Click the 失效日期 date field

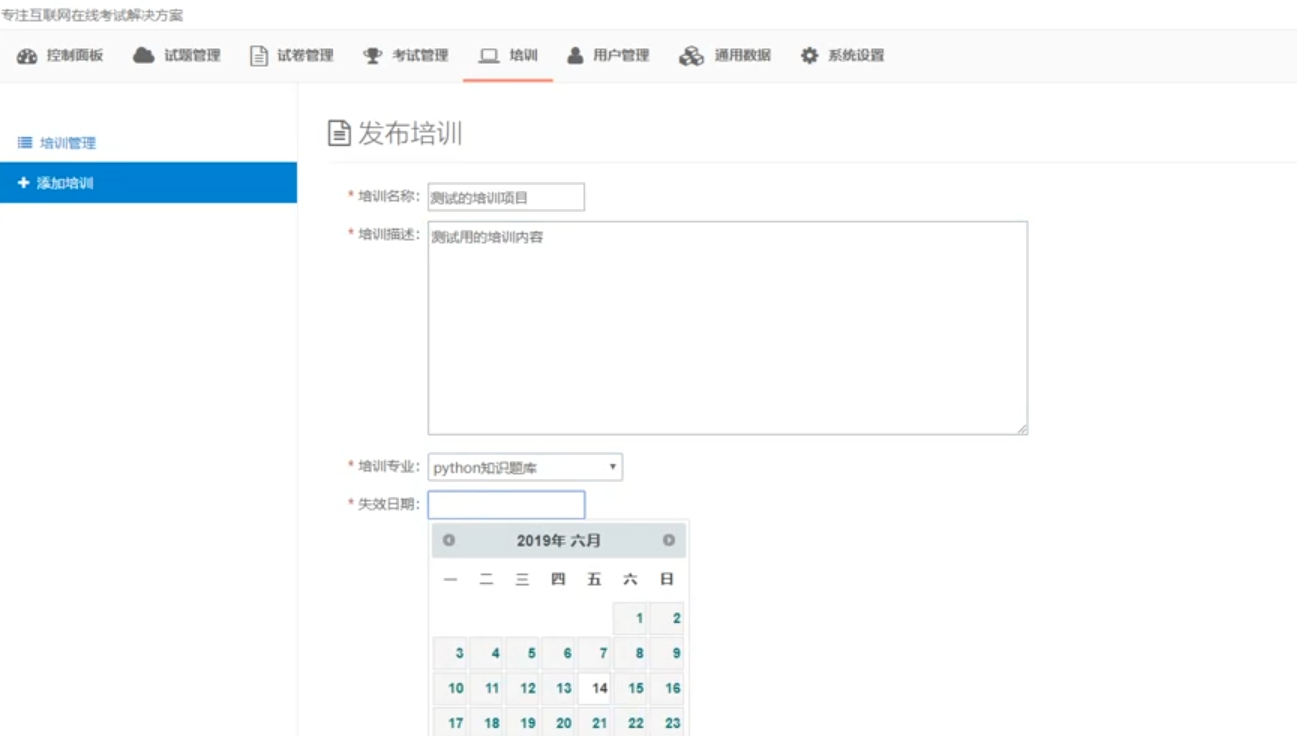tap(506, 505)
